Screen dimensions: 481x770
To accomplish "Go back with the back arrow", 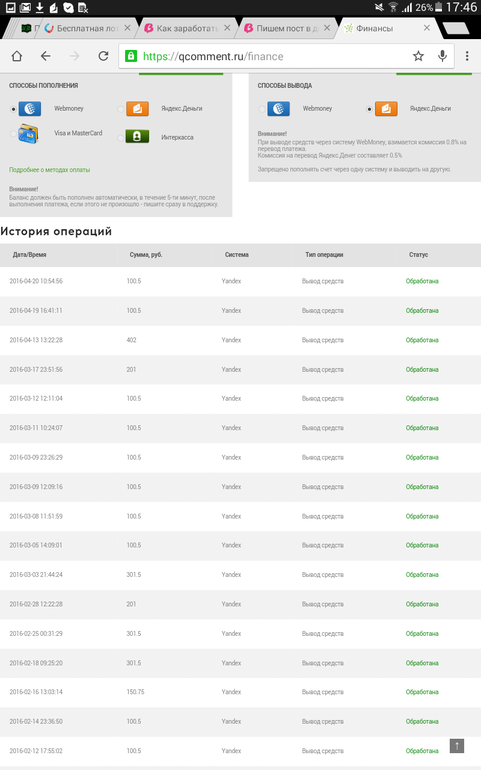I will [x=46, y=56].
